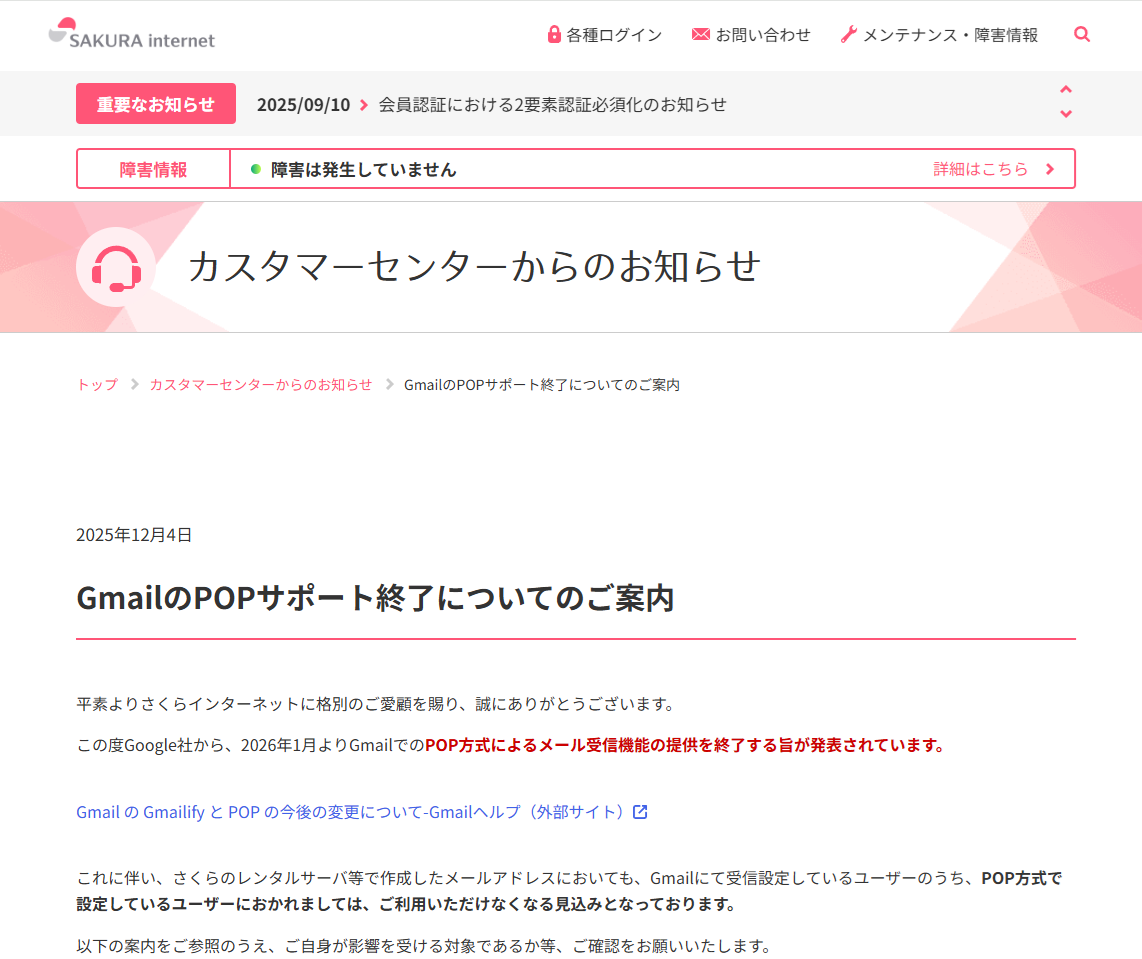Click the 重要なお知らせ button
This screenshot has width=1142, height=959.
156,104
